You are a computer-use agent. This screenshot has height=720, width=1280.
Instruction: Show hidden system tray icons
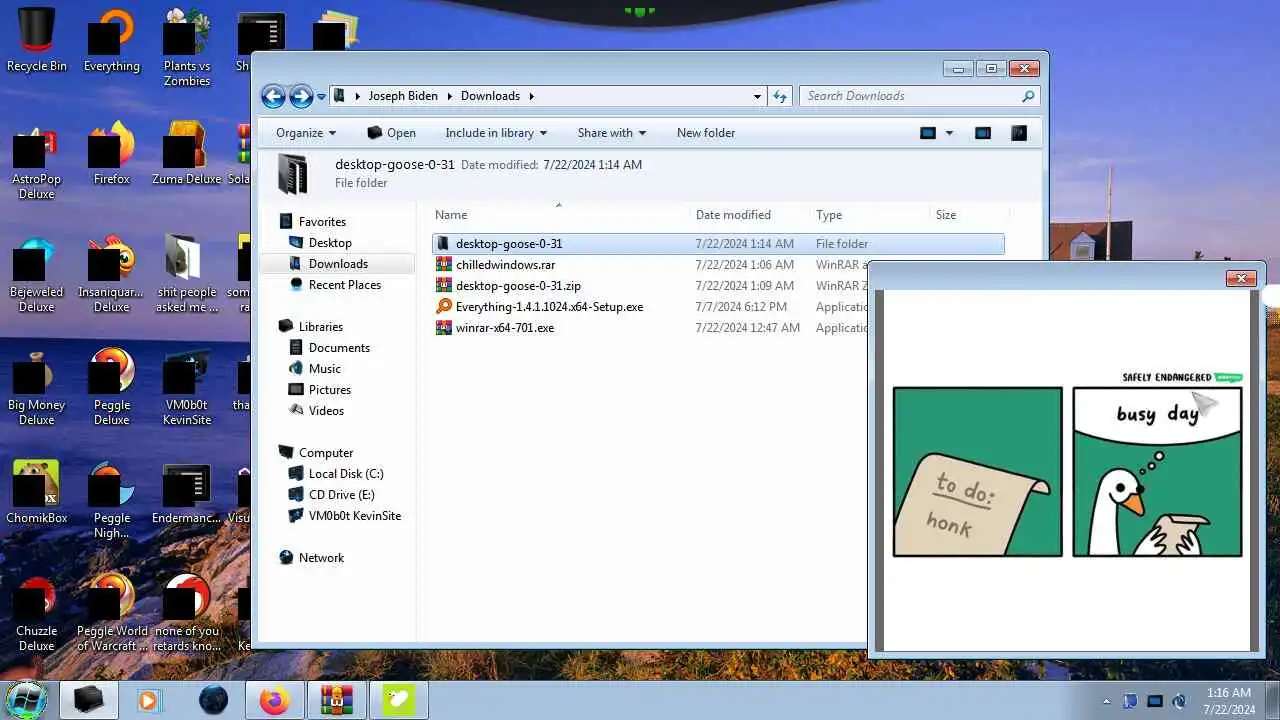coord(1106,701)
